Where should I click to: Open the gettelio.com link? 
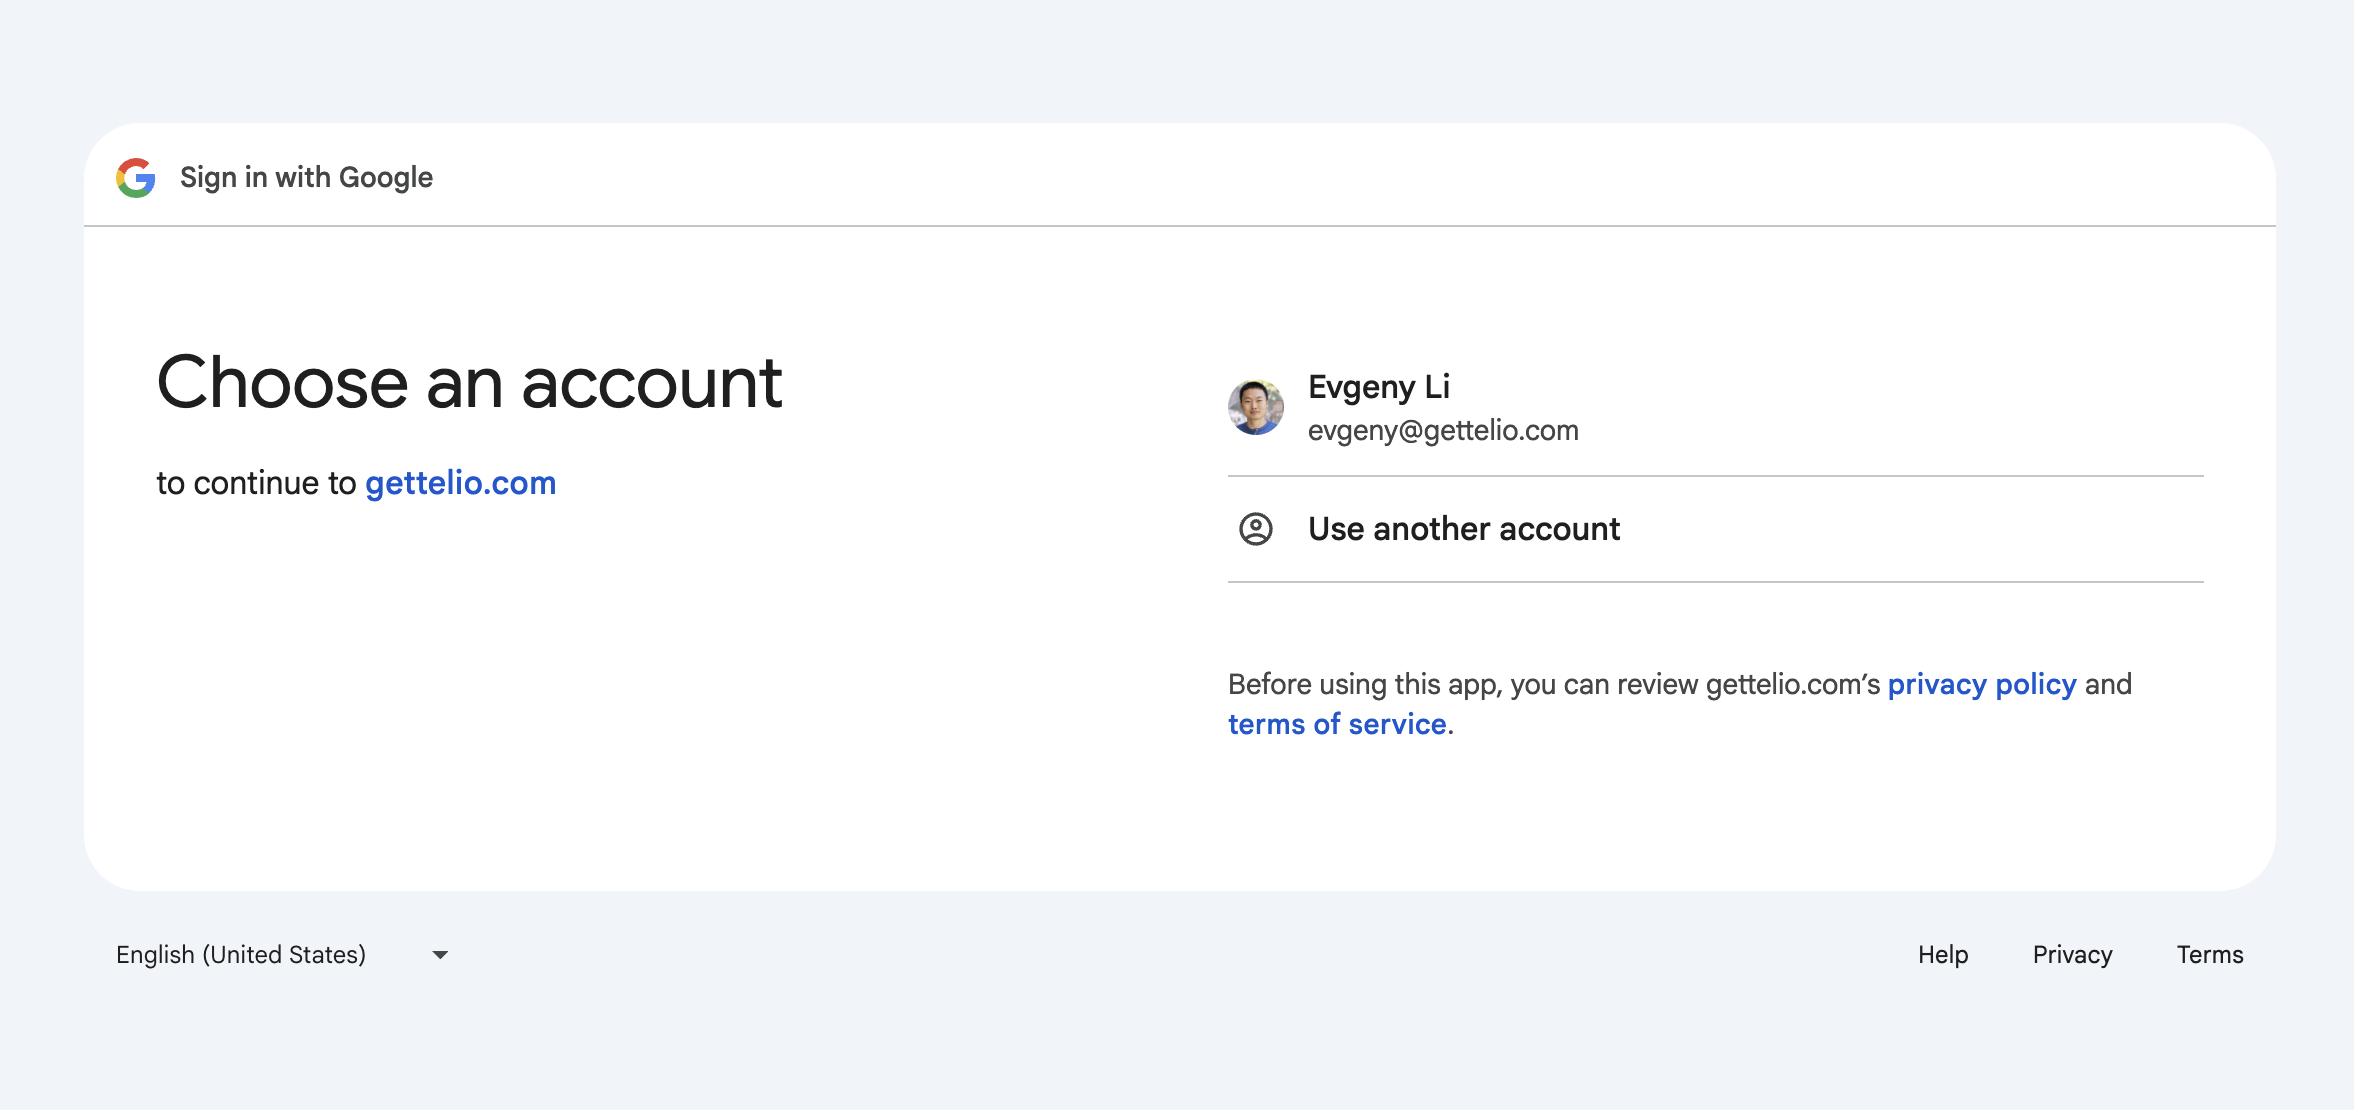coord(460,483)
